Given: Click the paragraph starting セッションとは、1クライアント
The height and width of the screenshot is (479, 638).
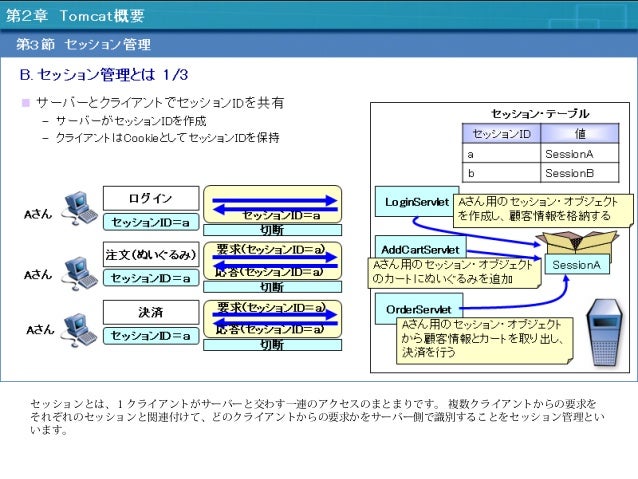Looking at the screenshot, I should (317, 417).
